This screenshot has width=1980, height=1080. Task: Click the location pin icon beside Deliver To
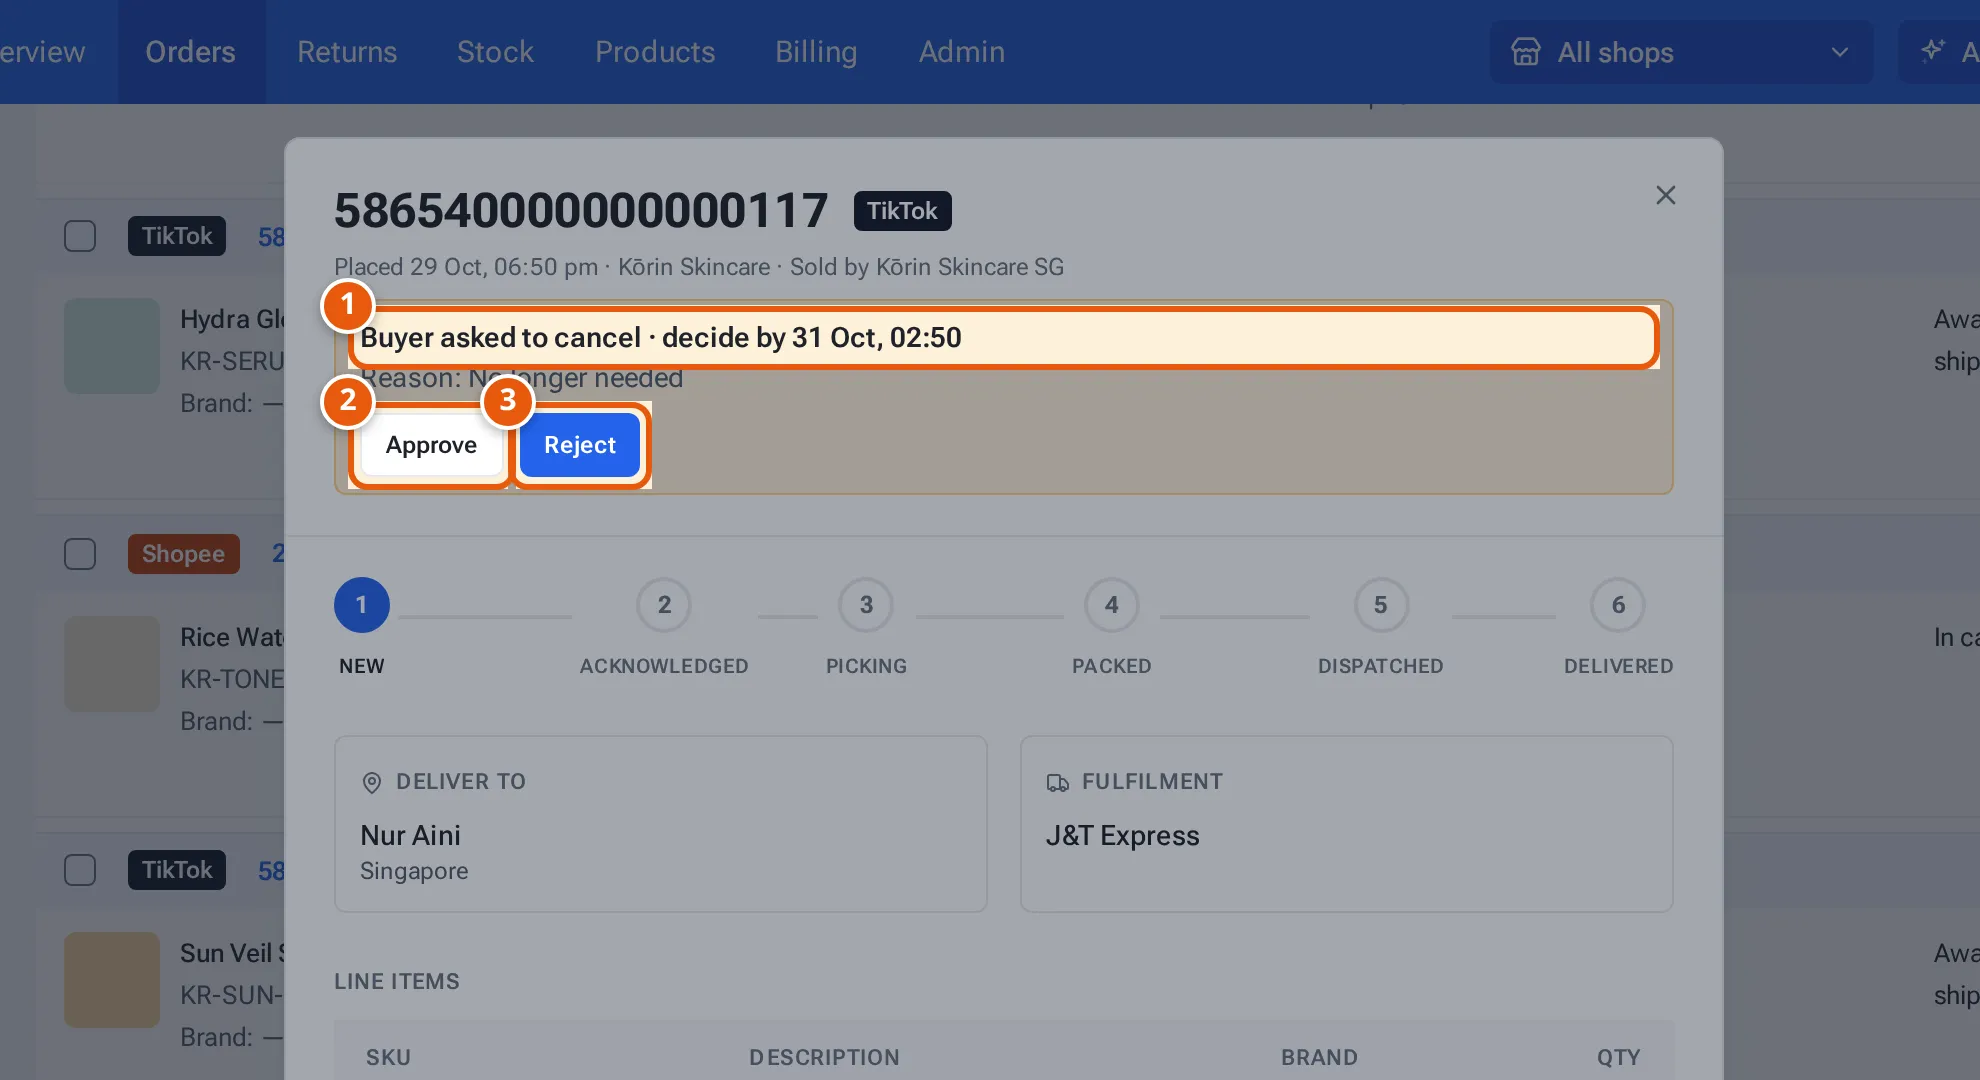click(371, 782)
